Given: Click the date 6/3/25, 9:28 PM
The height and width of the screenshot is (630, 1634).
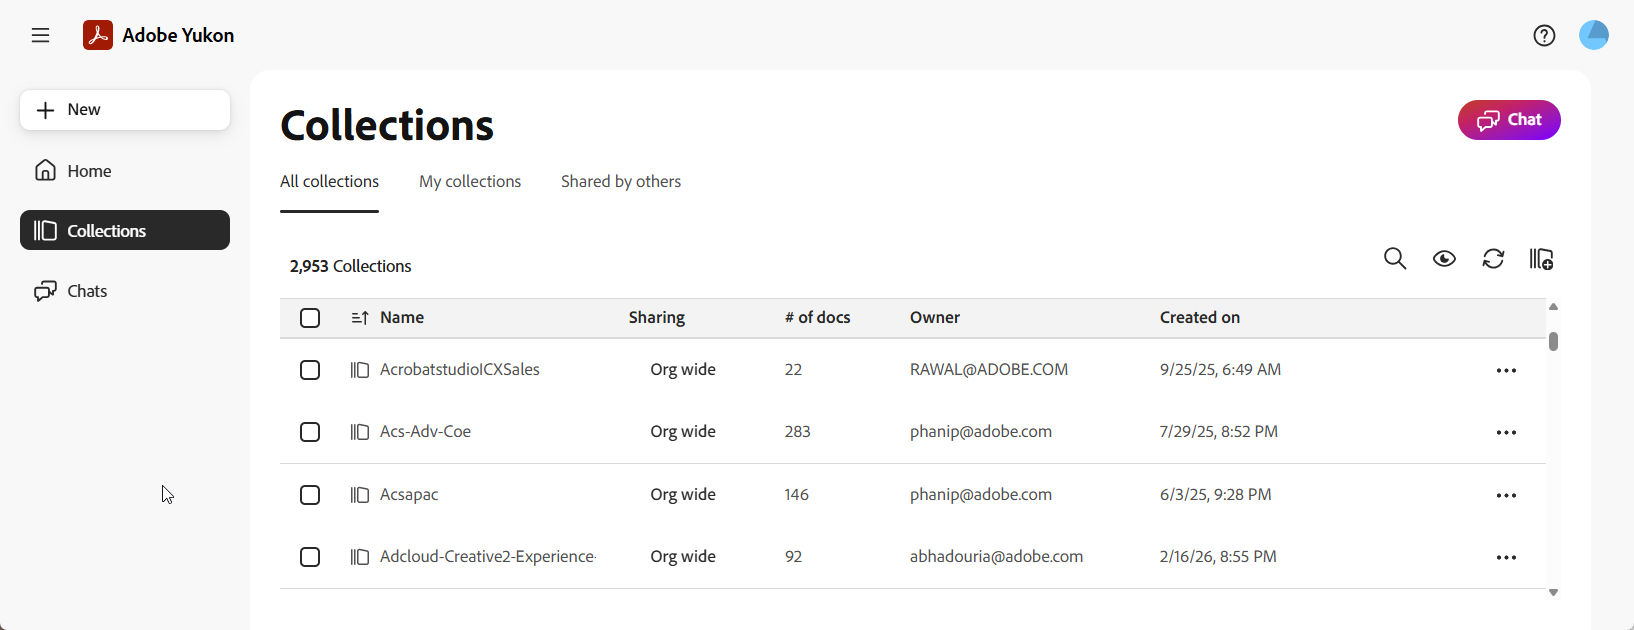Looking at the screenshot, I should click(x=1216, y=495).
